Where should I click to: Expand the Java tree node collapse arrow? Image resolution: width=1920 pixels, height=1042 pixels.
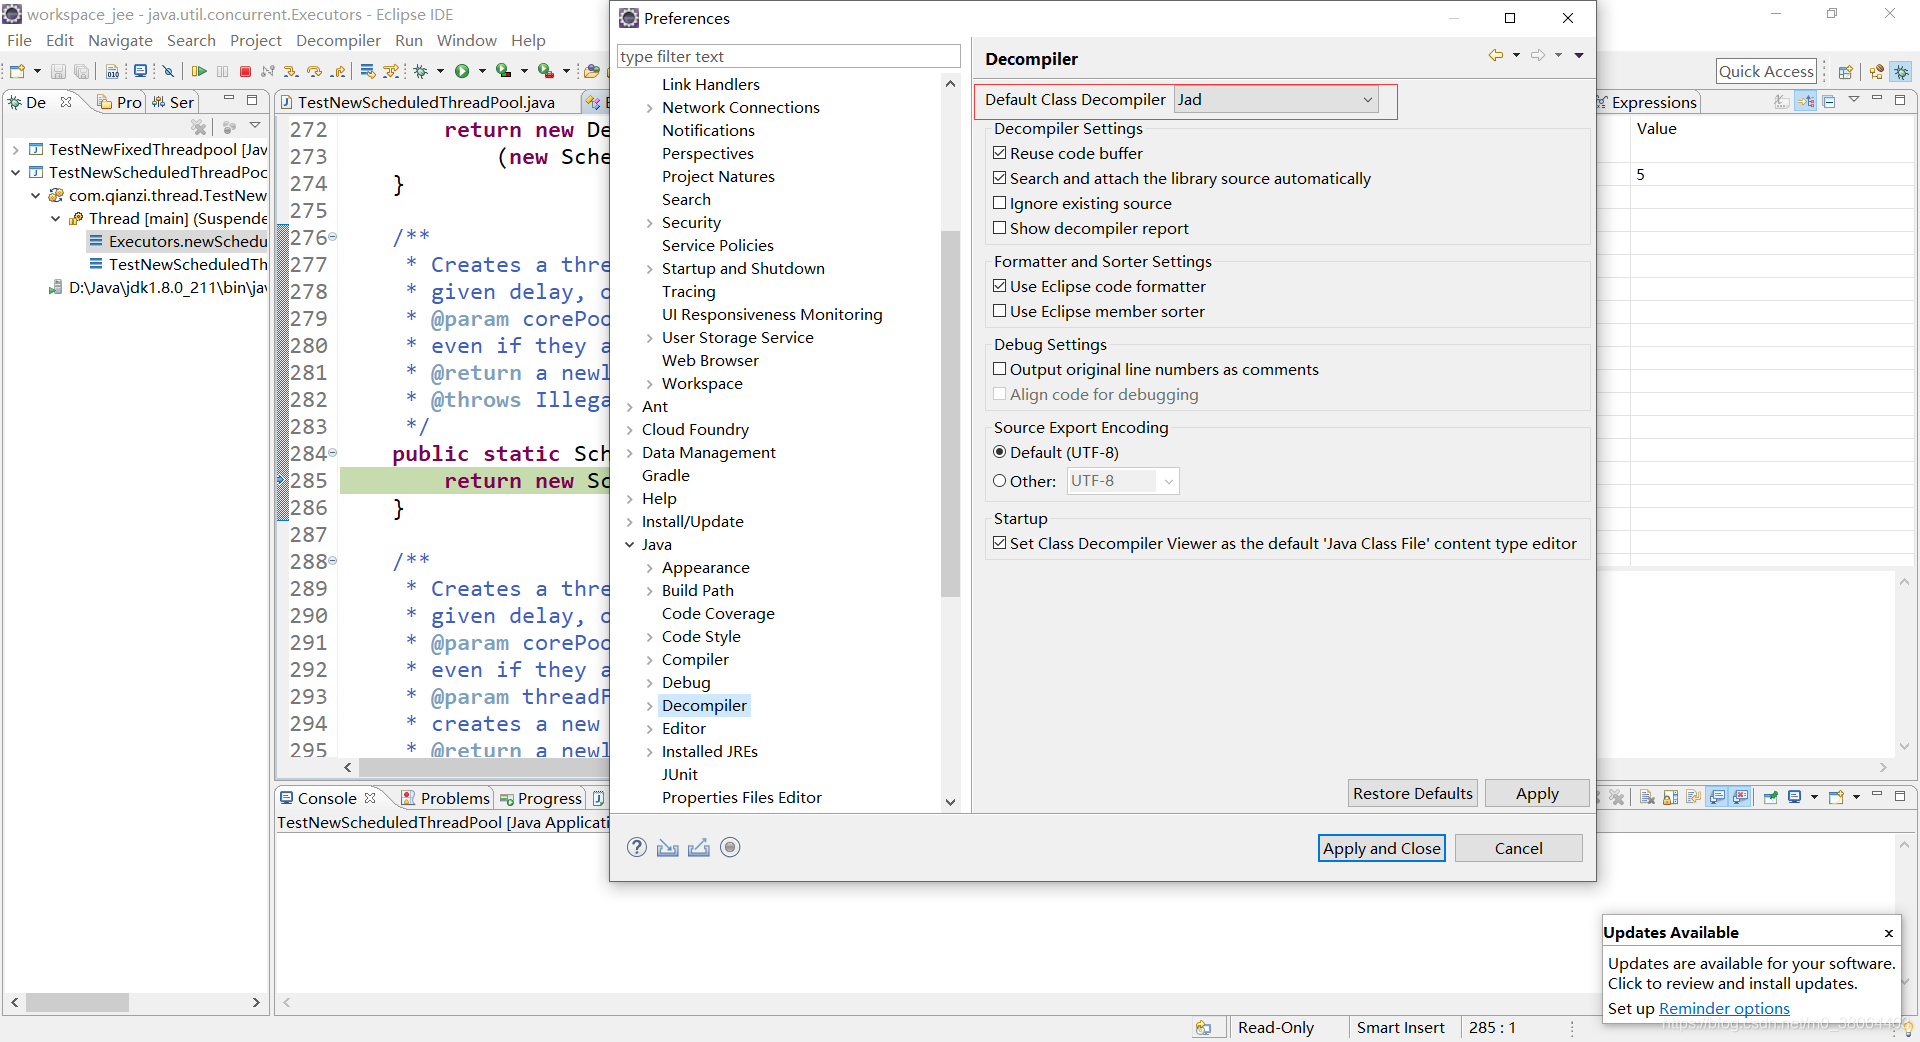(x=630, y=544)
